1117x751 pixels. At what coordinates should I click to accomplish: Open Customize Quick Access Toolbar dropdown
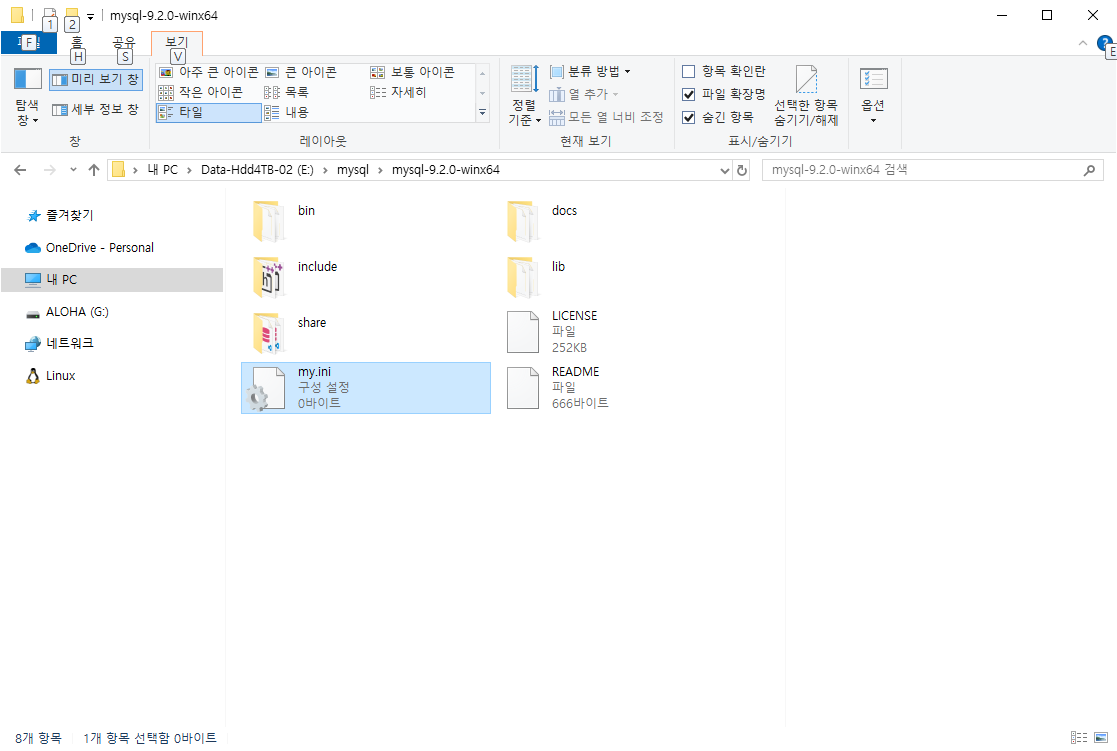tap(90, 16)
